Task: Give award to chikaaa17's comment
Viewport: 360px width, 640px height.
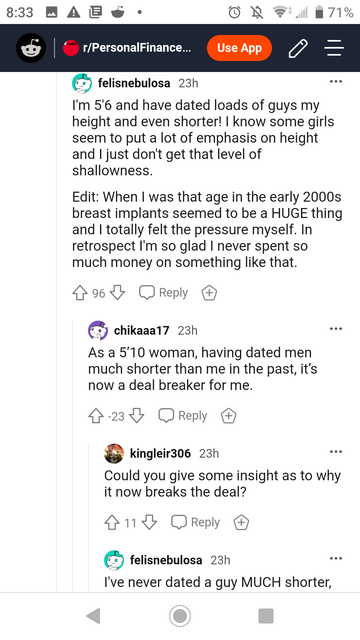Action: (229, 416)
